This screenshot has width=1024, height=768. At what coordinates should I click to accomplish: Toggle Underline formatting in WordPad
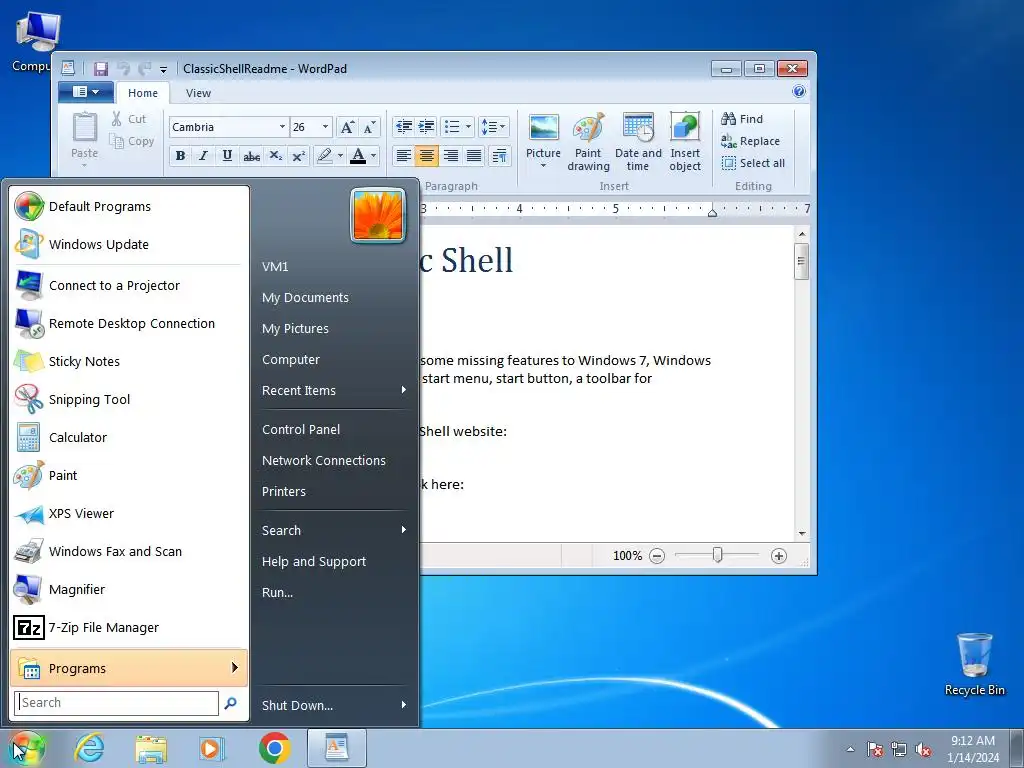pos(227,155)
